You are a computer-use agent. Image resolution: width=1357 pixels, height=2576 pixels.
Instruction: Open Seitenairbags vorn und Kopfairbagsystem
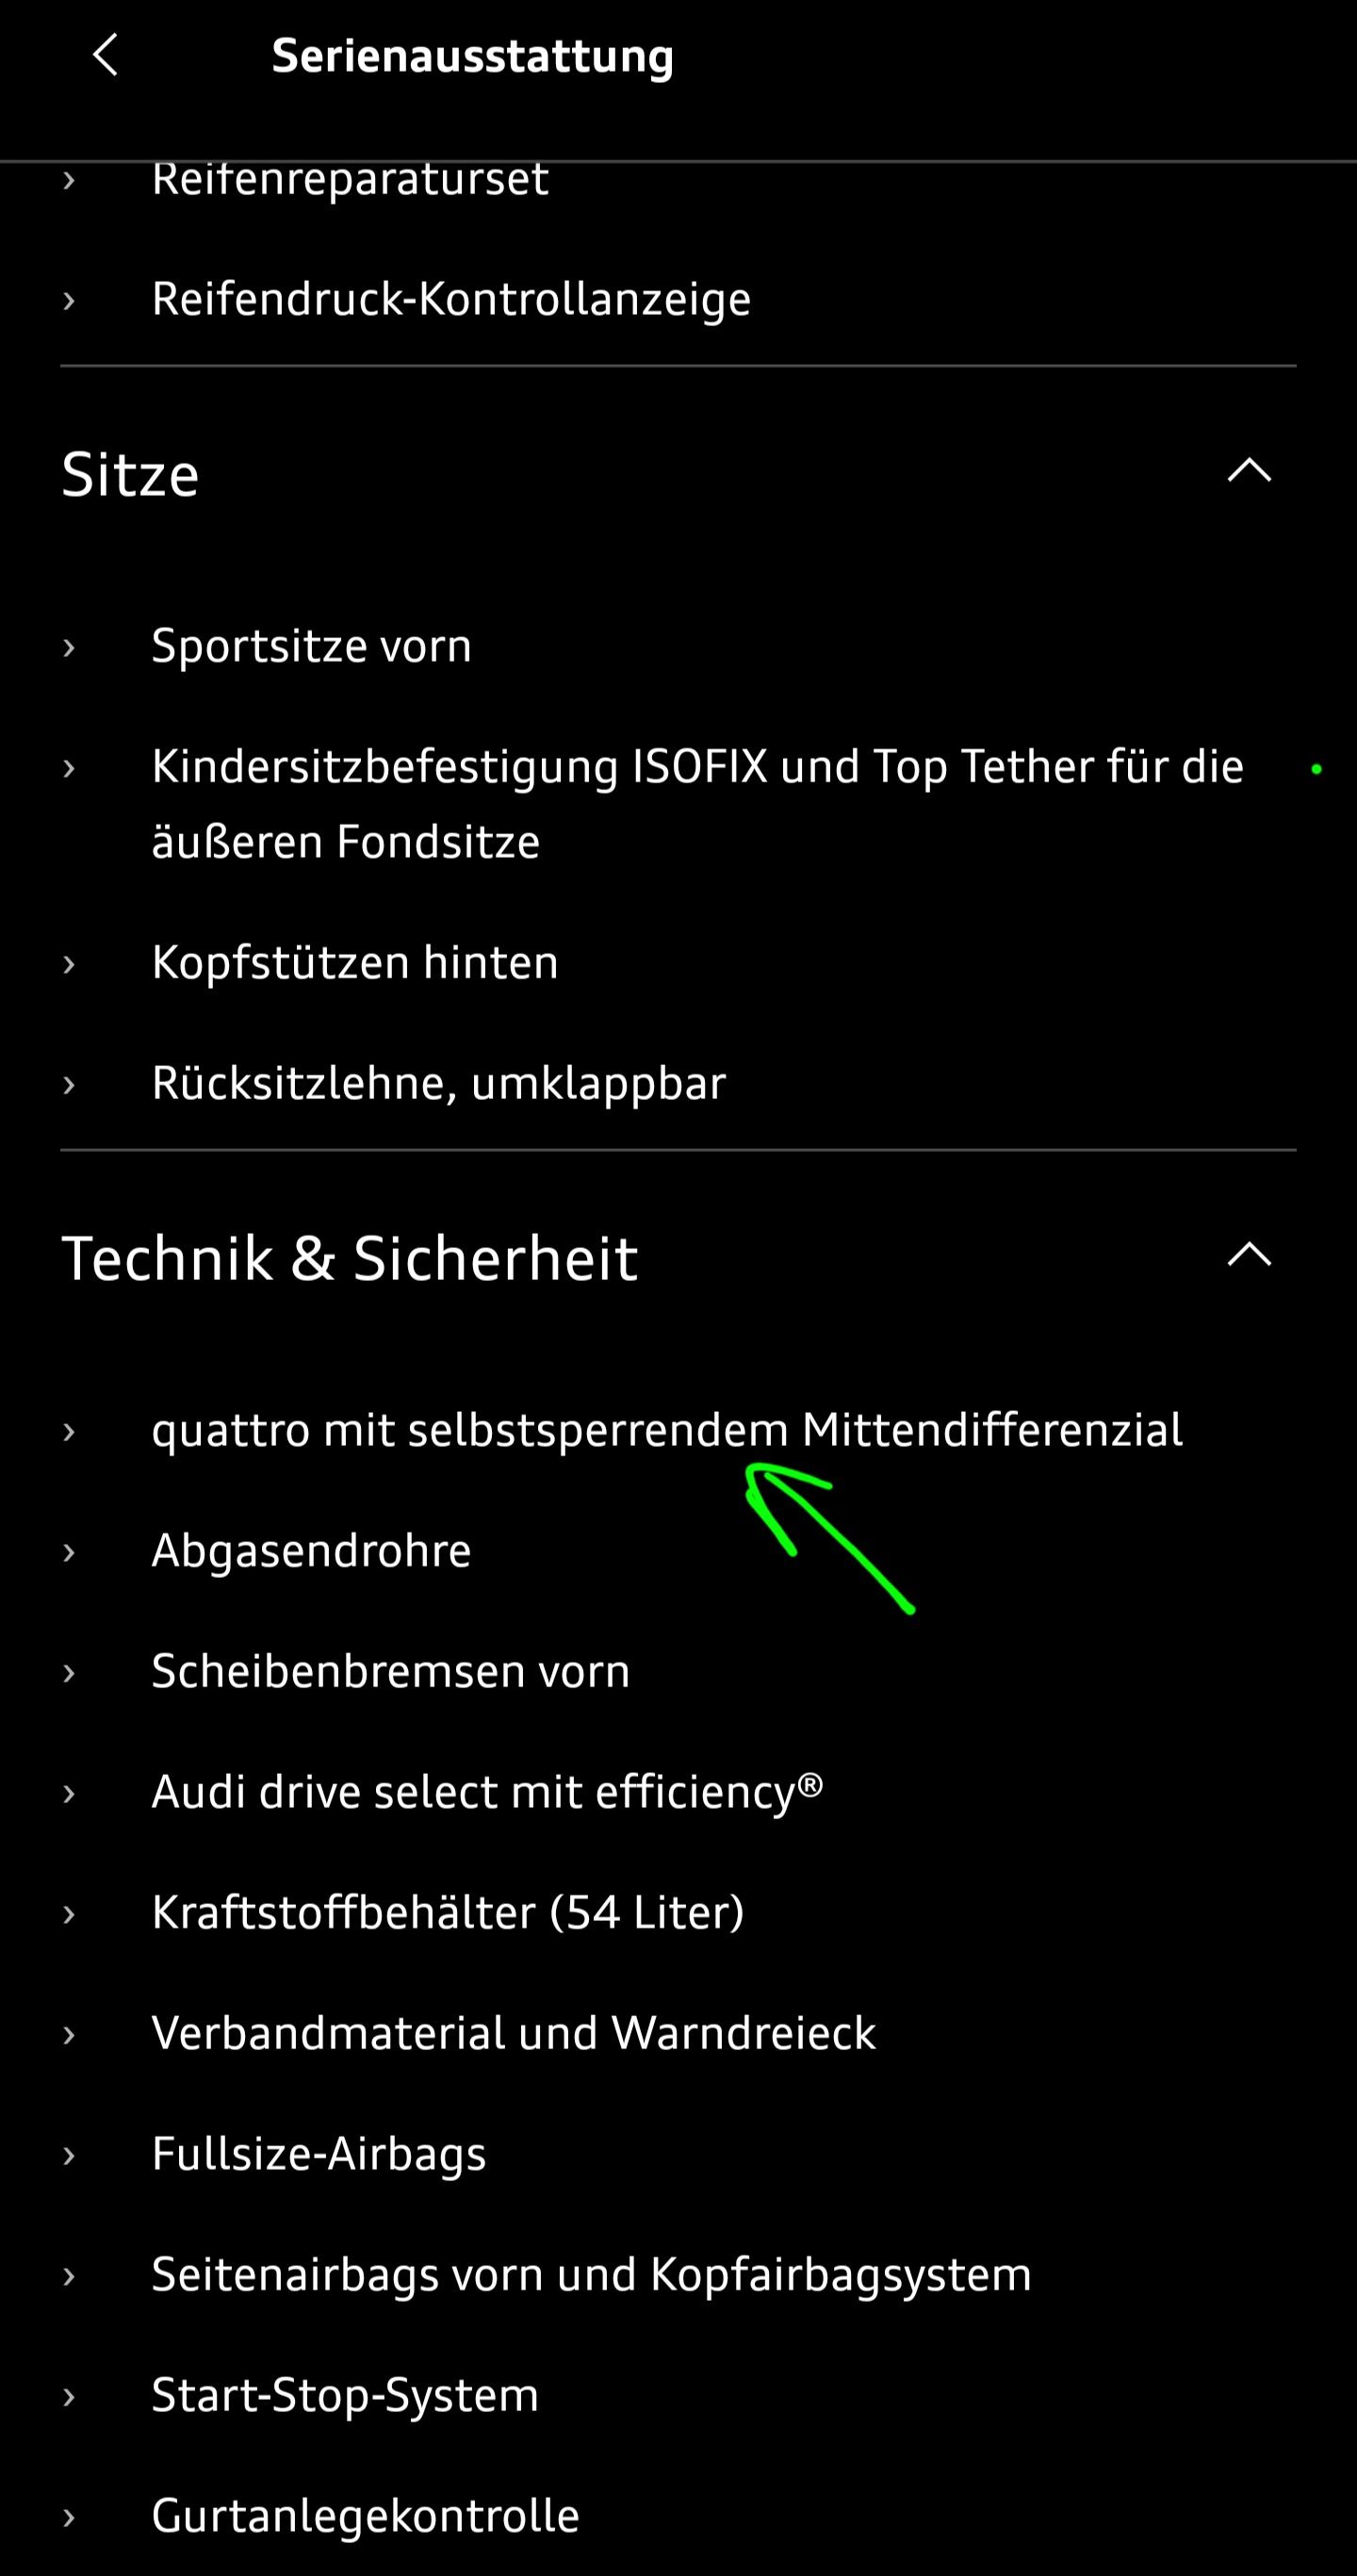click(x=591, y=2275)
